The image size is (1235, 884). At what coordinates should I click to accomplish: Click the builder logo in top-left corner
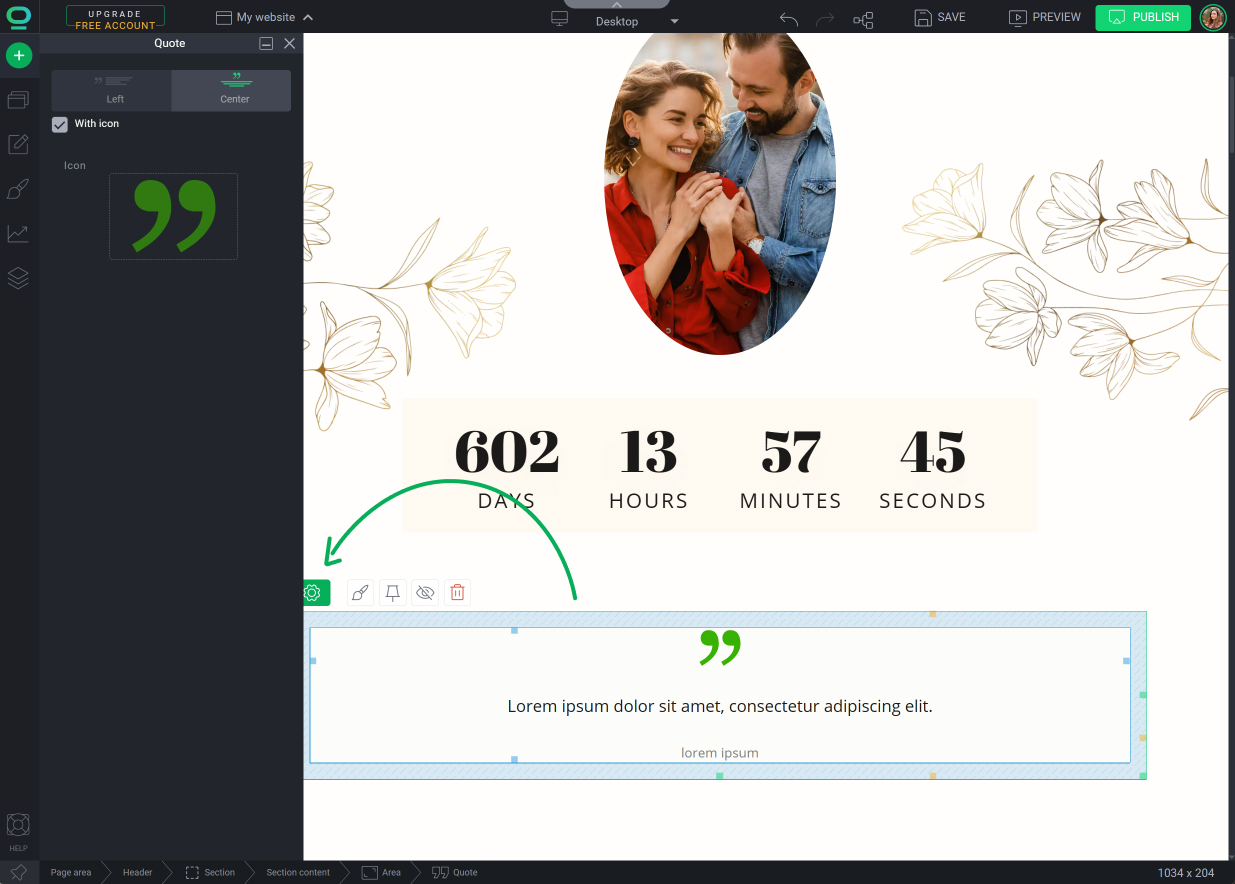(x=19, y=17)
